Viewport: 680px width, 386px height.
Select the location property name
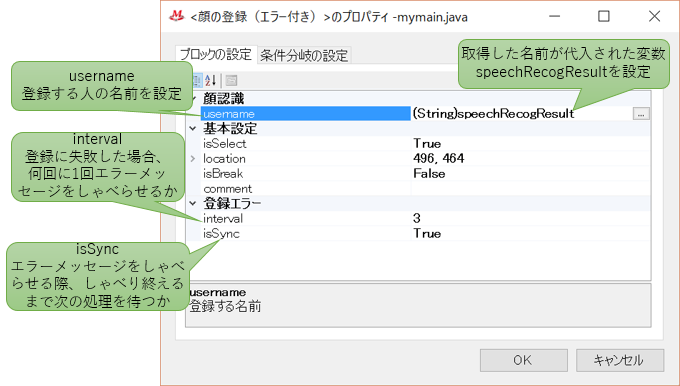224,159
